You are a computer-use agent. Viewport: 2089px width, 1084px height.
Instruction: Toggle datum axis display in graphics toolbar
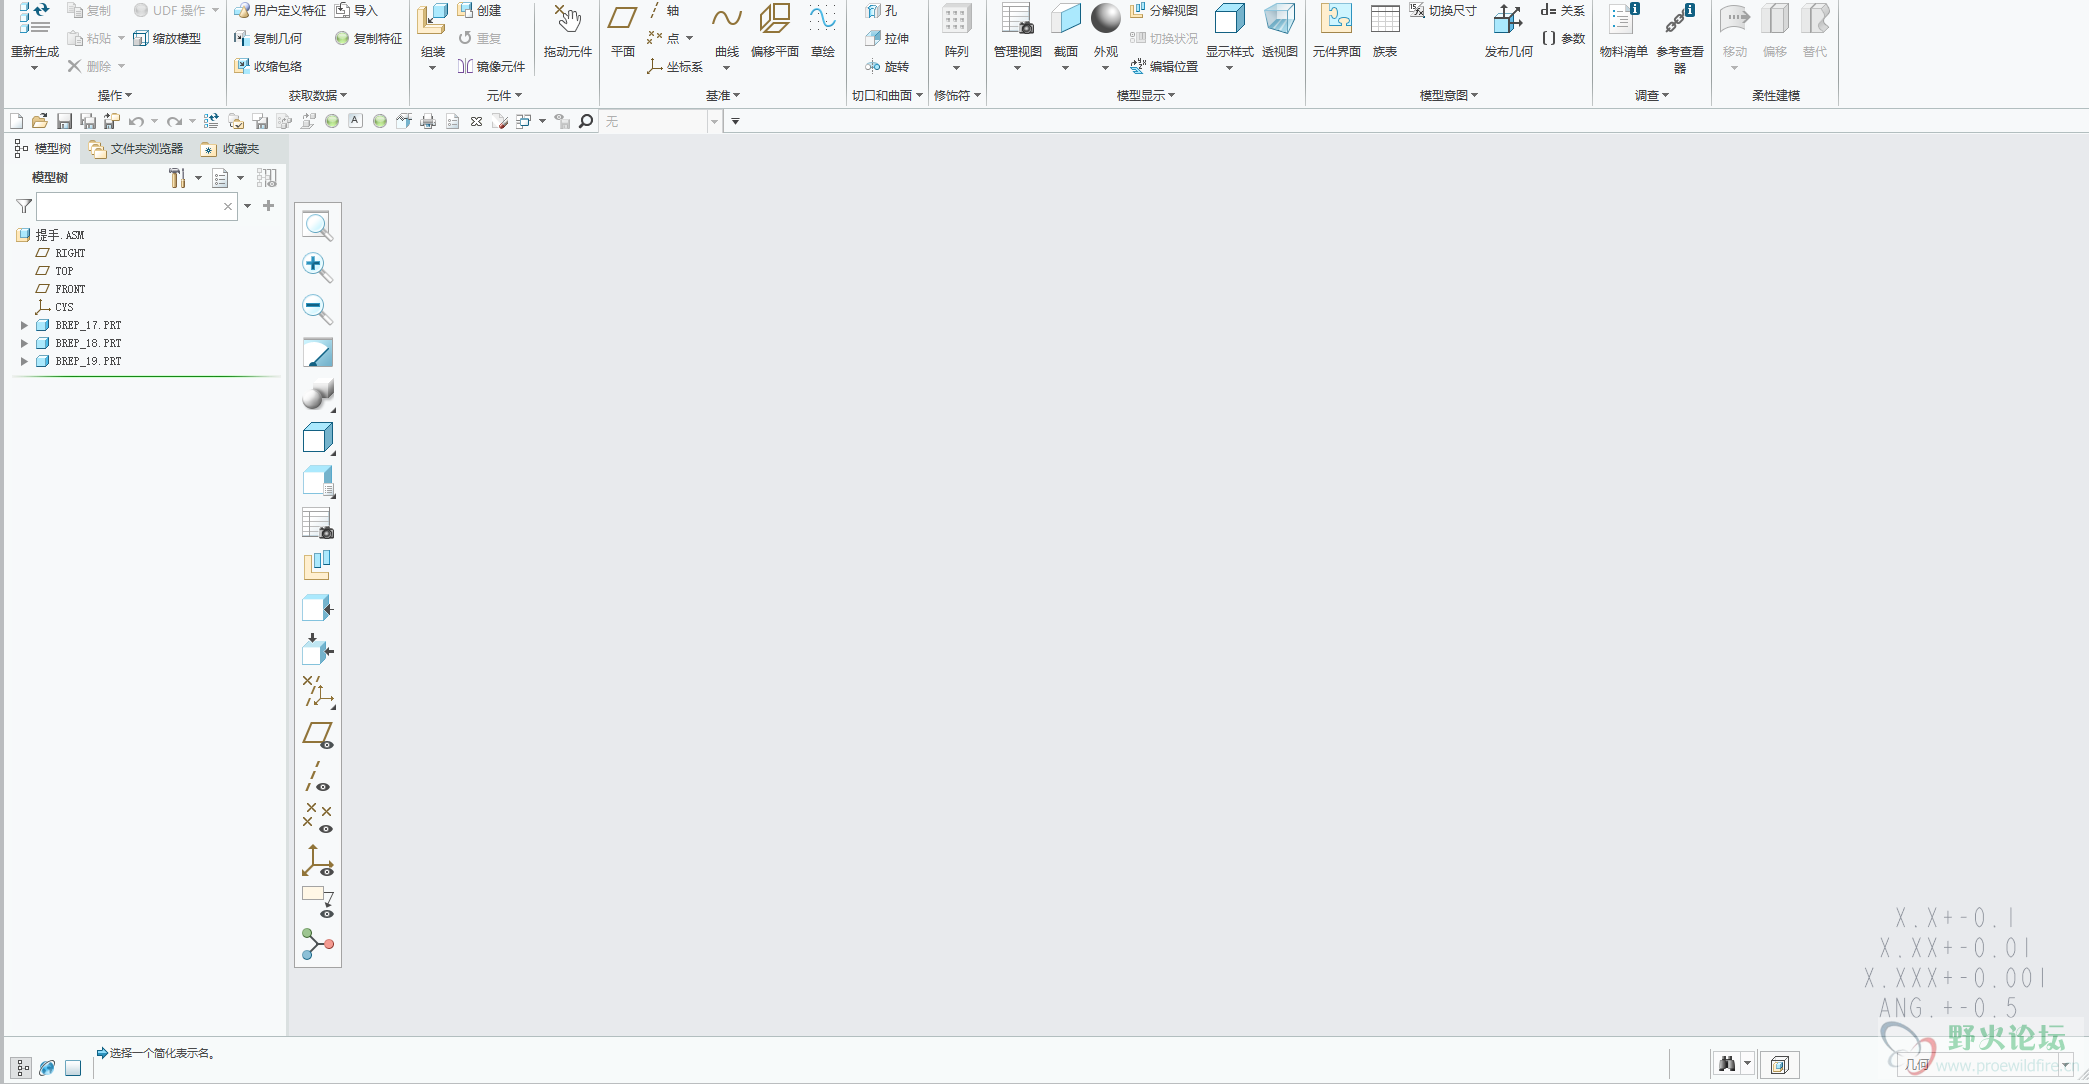(x=317, y=777)
